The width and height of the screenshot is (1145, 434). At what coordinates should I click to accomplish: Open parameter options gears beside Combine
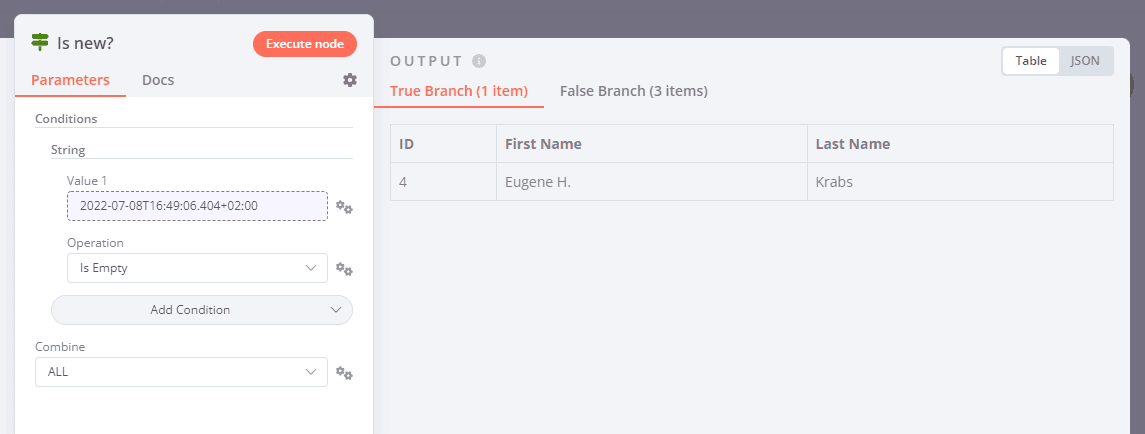[344, 373]
